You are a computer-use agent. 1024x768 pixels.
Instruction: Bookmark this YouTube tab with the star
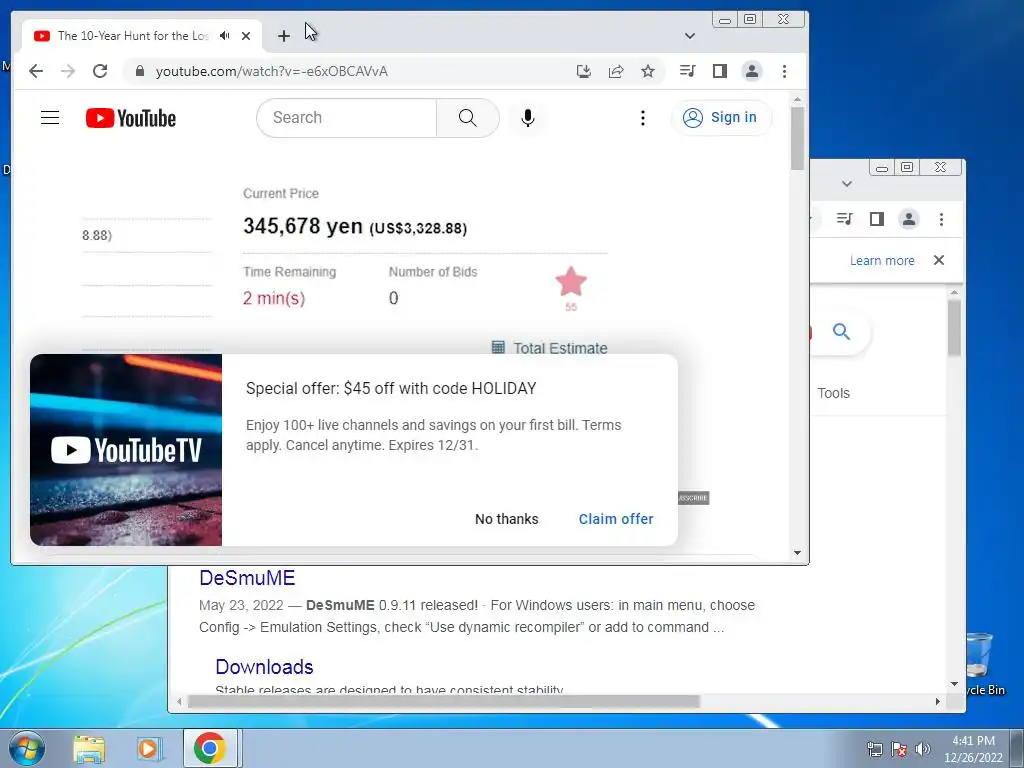click(648, 71)
